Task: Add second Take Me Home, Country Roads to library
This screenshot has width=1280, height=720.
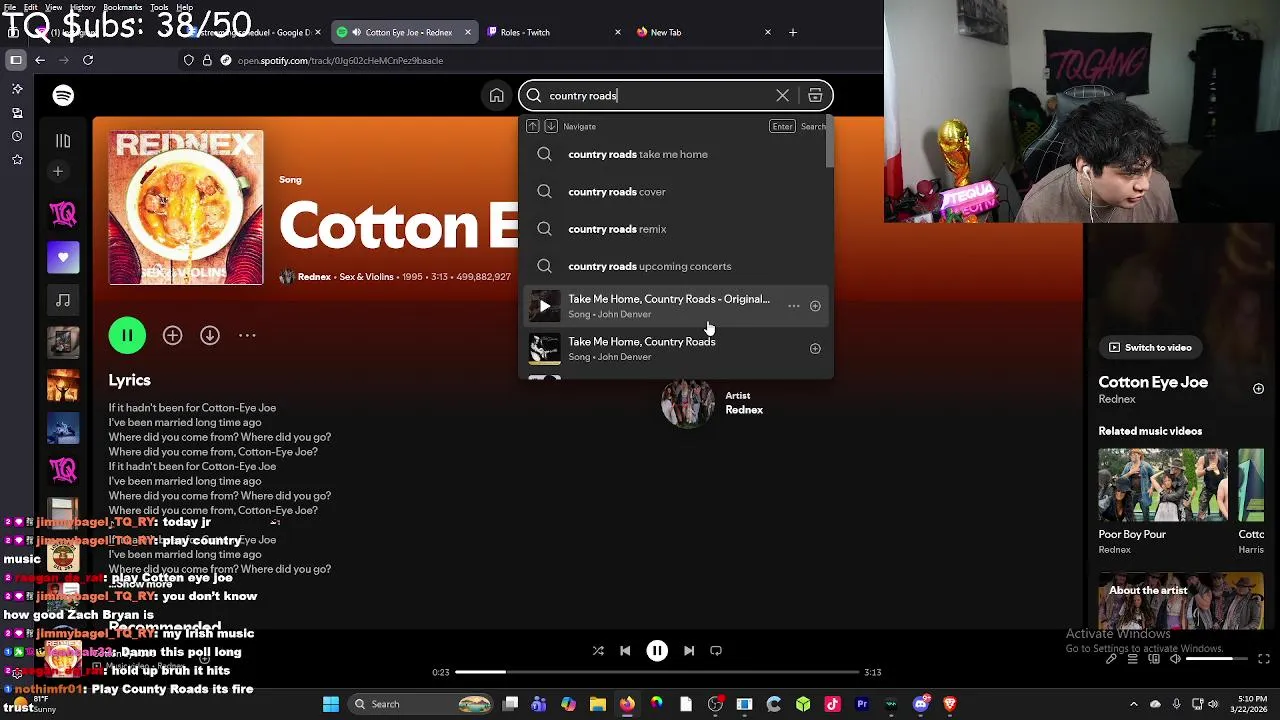Action: pos(815,349)
